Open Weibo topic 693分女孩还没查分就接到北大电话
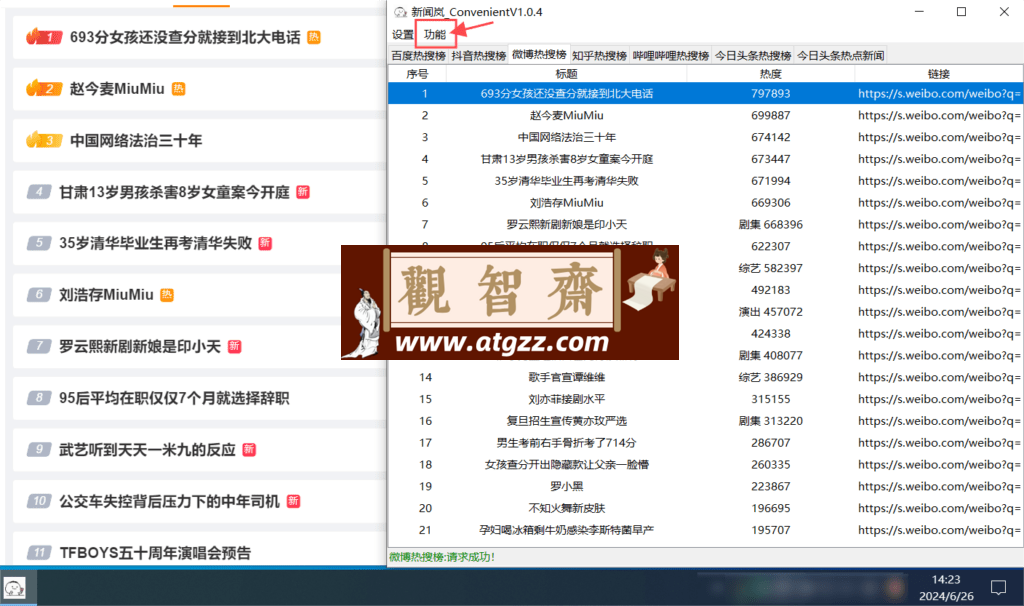Image resolution: width=1024 pixels, height=606 pixels. [185, 37]
